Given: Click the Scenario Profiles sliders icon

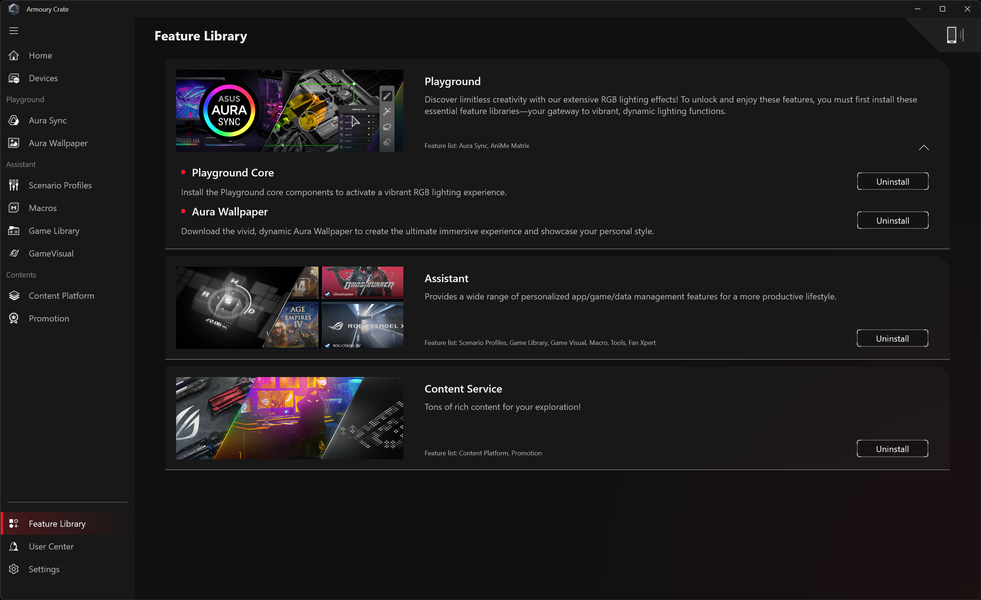Looking at the screenshot, I should point(14,185).
